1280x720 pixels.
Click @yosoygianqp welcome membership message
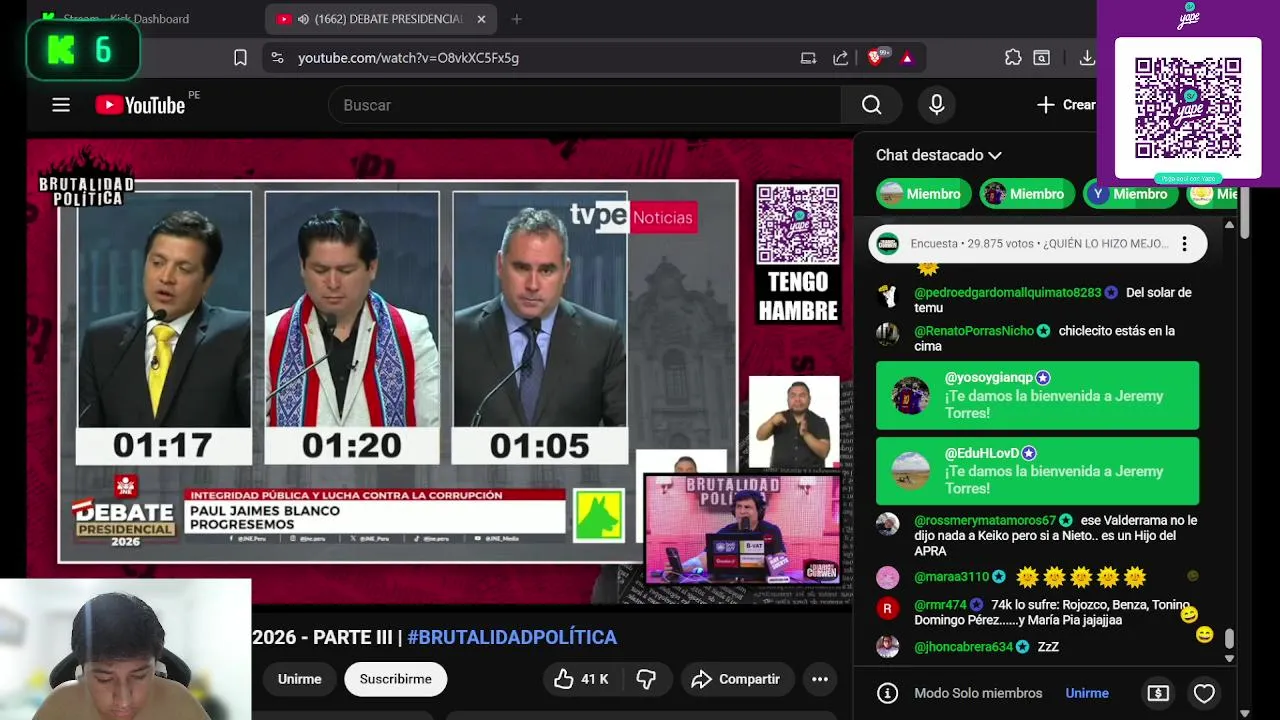pyautogui.click(x=1037, y=396)
